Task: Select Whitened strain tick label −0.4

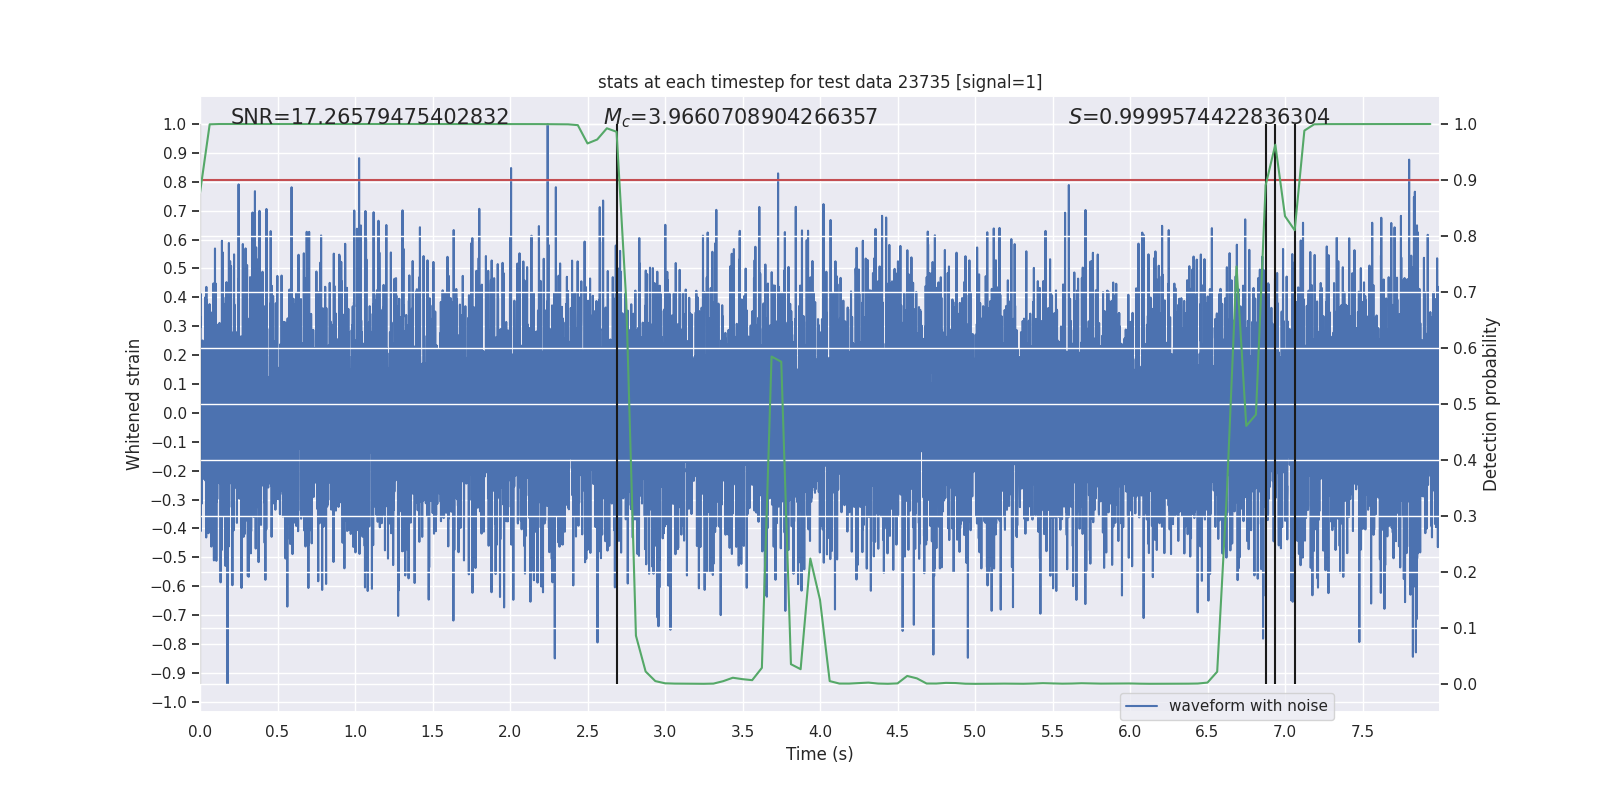Action: click(x=170, y=529)
